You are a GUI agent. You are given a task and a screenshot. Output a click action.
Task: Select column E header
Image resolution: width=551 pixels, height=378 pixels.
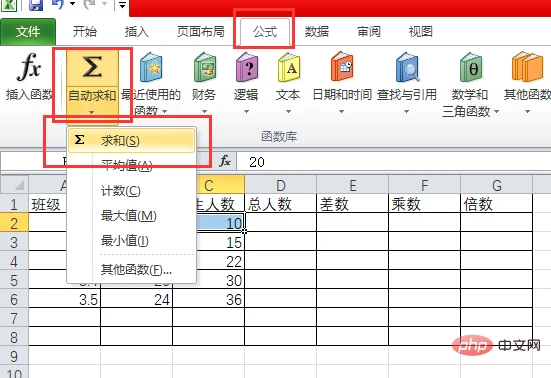(352, 185)
